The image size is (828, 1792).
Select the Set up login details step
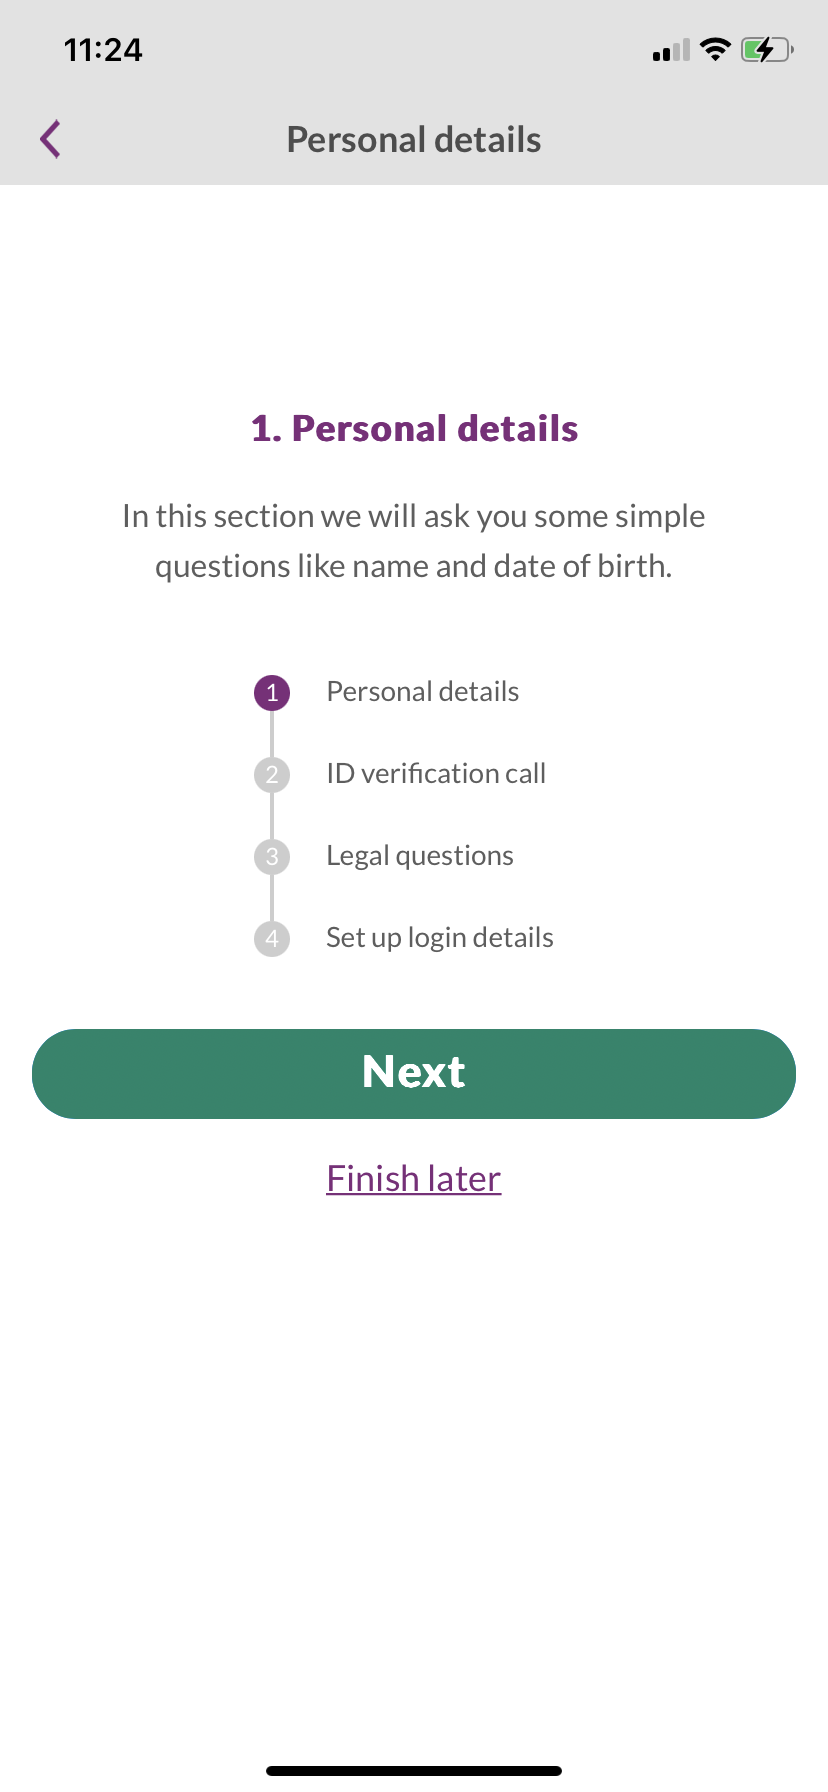coord(440,938)
